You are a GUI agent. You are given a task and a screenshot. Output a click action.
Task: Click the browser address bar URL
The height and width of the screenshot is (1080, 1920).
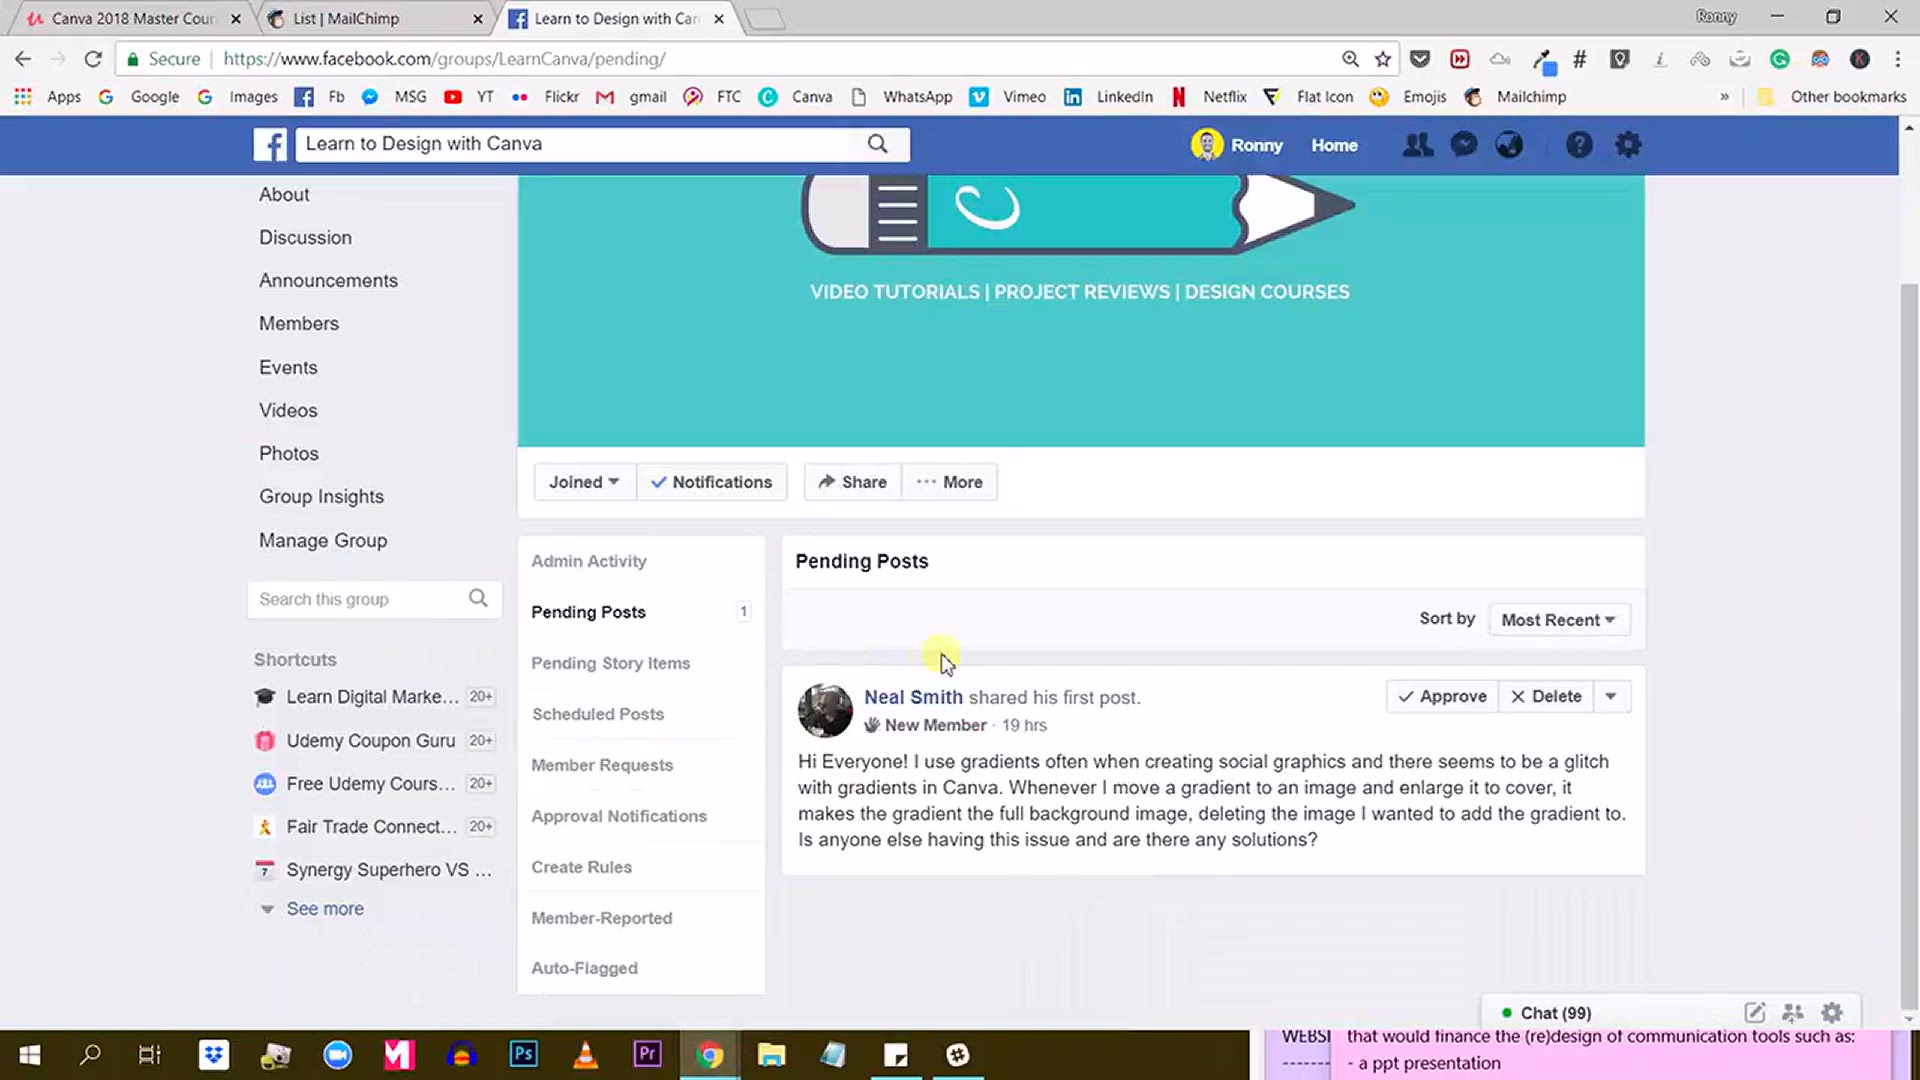(x=444, y=59)
